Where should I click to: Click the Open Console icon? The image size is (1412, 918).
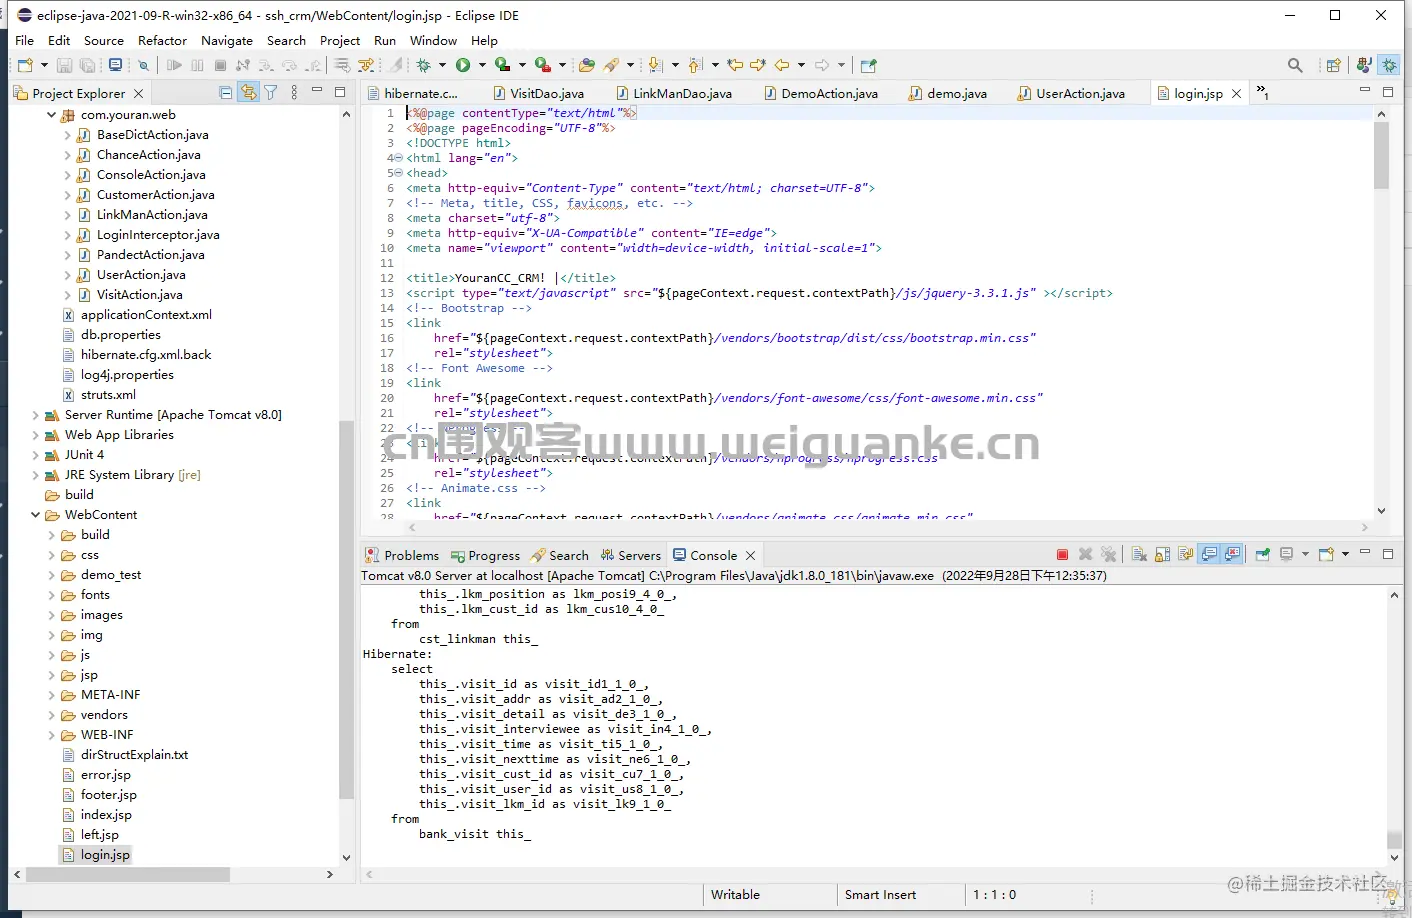(x=1327, y=554)
